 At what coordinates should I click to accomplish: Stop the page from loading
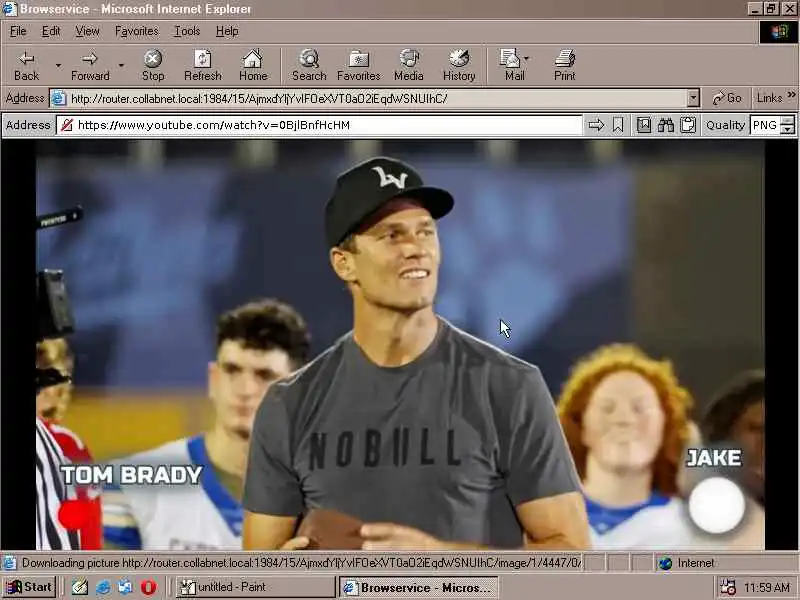point(153,65)
